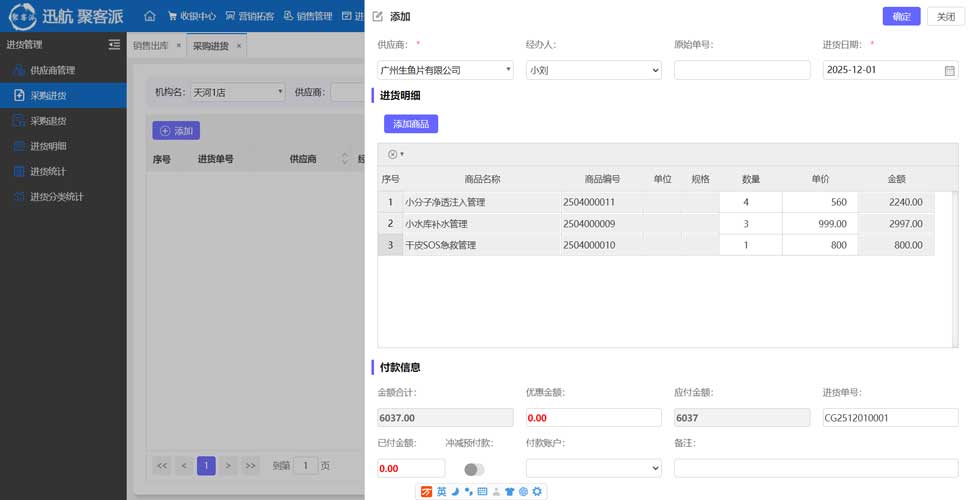Click the 确定 confirm button
Image resolution: width=971 pixels, height=500 pixels.
(901, 17)
